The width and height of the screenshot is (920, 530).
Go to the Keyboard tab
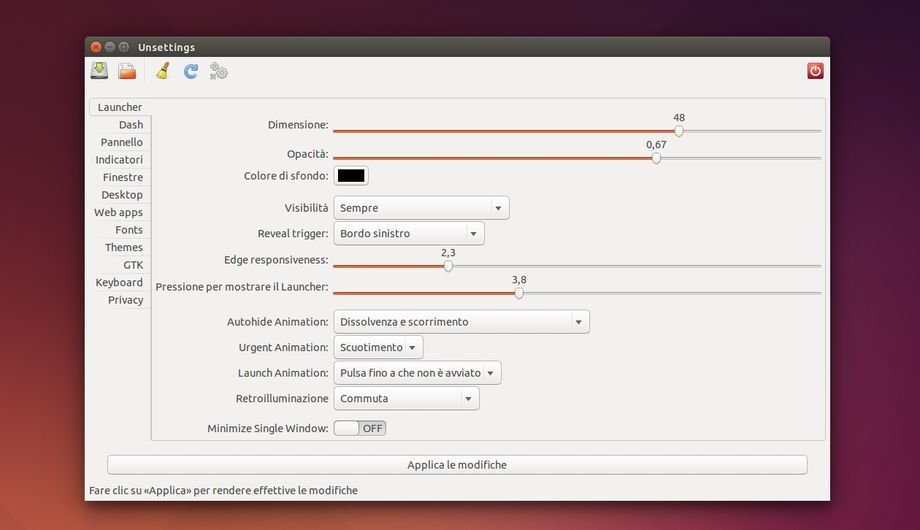[x=119, y=282]
